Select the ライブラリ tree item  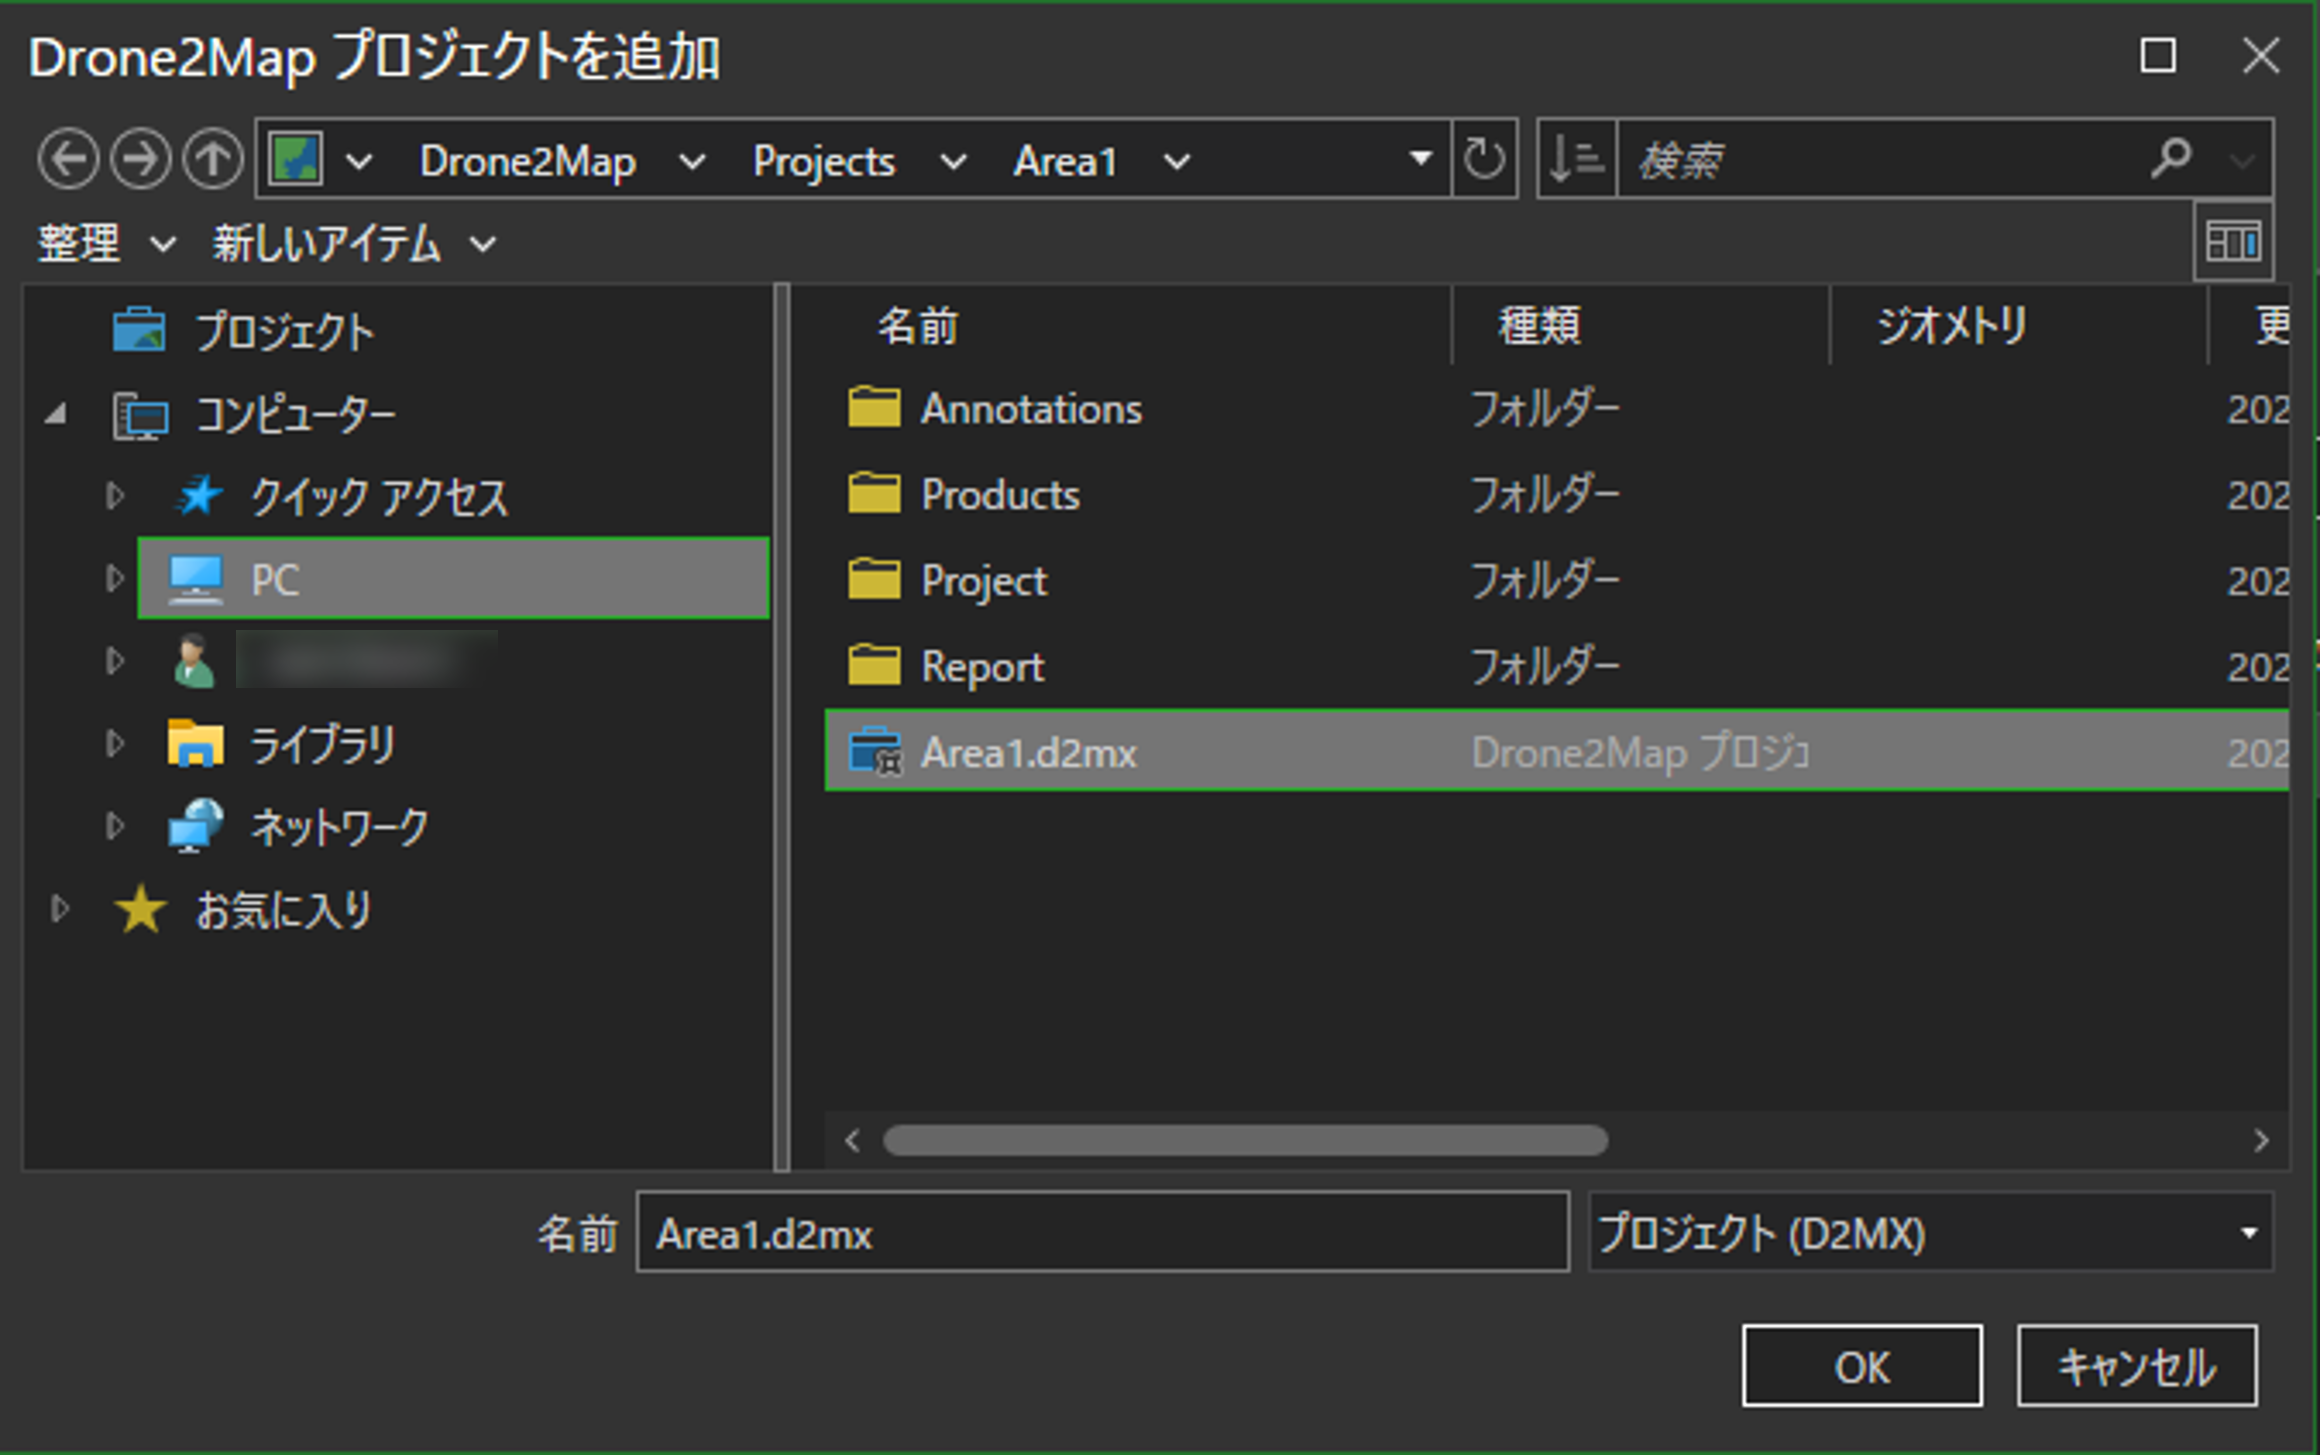pyautogui.click(x=322, y=745)
